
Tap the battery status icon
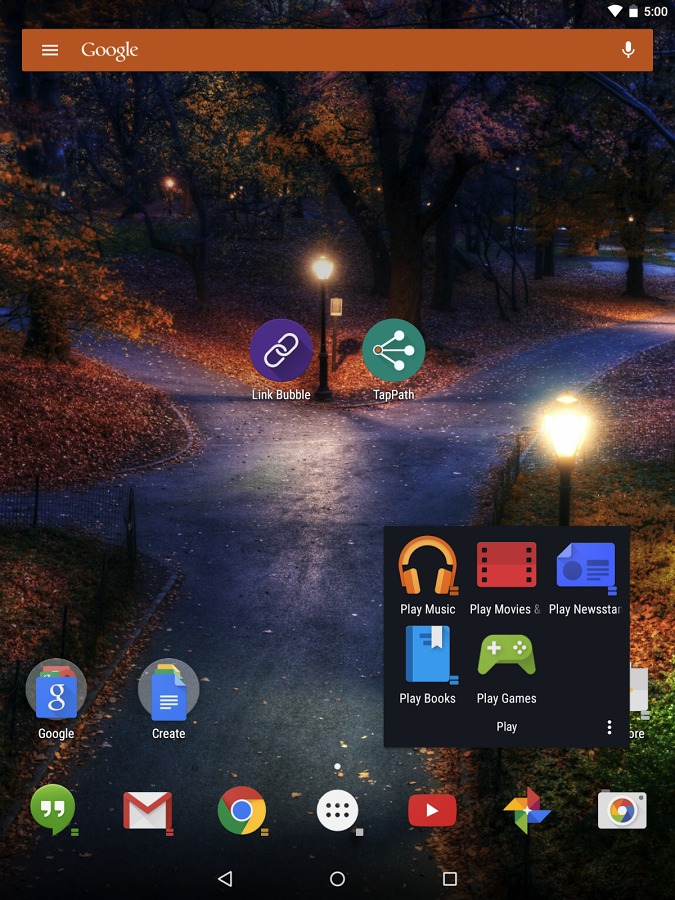[x=633, y=11]
